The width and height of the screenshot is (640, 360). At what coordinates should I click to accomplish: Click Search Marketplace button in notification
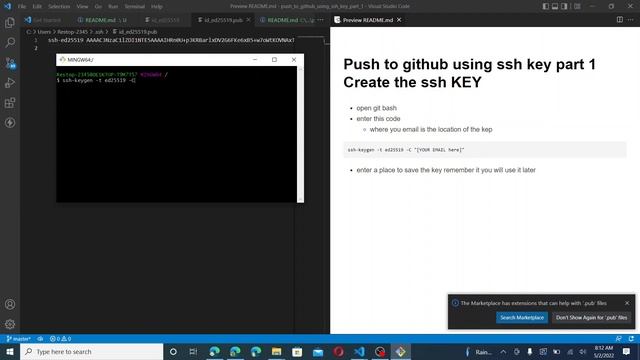[522, 317]
